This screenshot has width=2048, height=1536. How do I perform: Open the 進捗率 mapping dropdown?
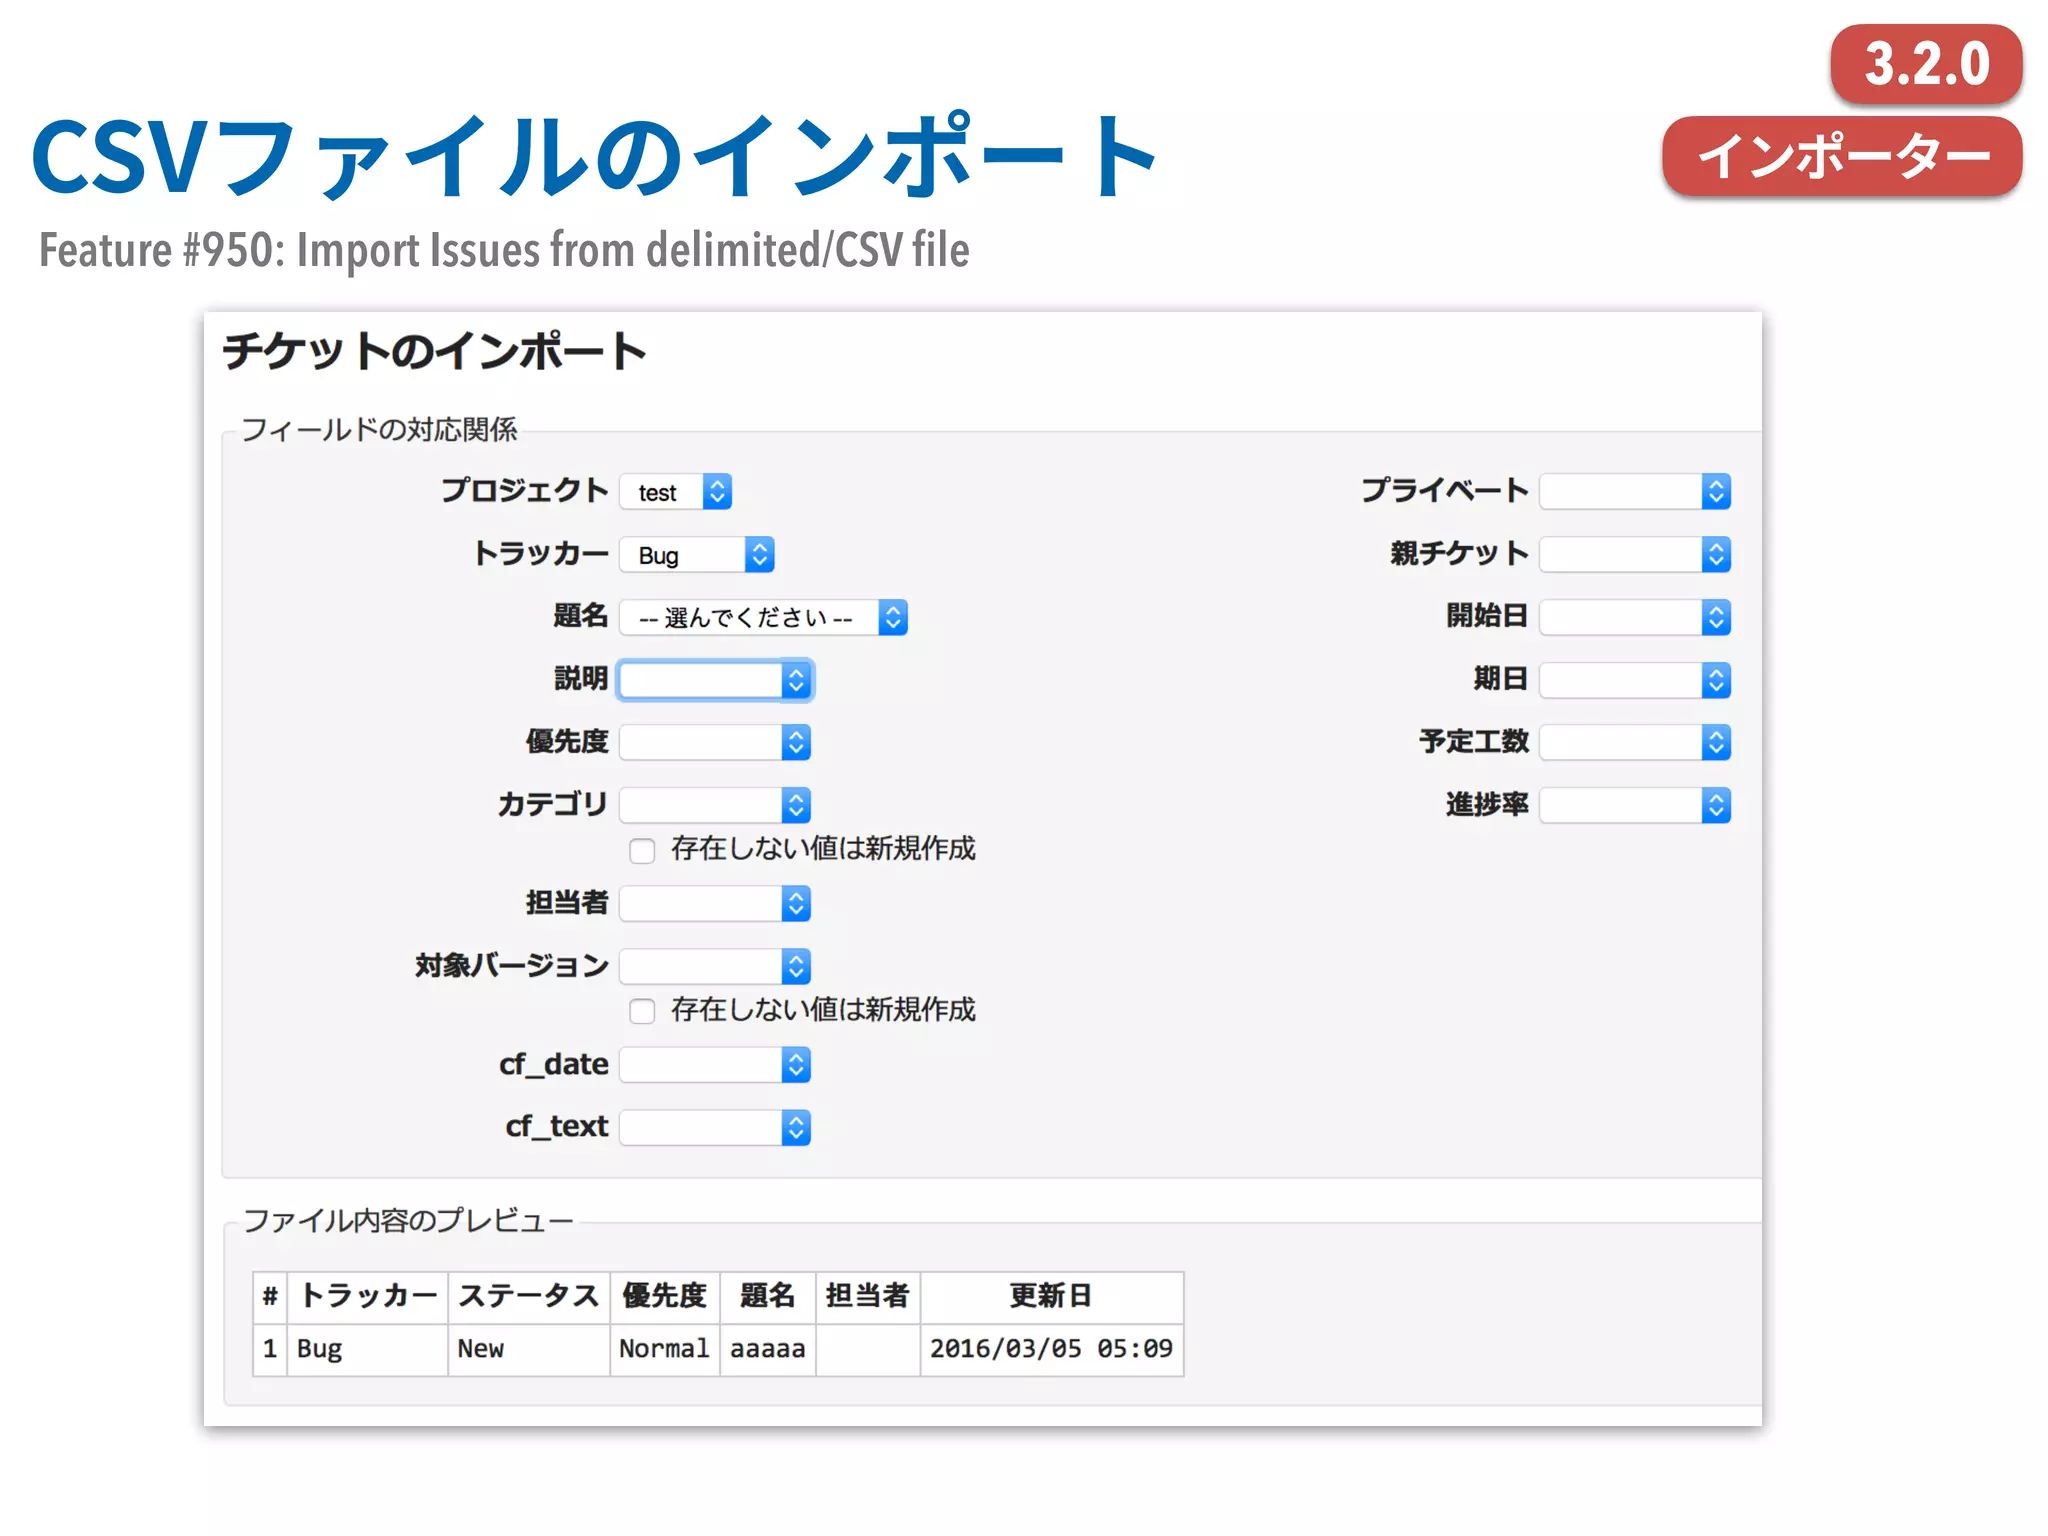[1635, 806]
